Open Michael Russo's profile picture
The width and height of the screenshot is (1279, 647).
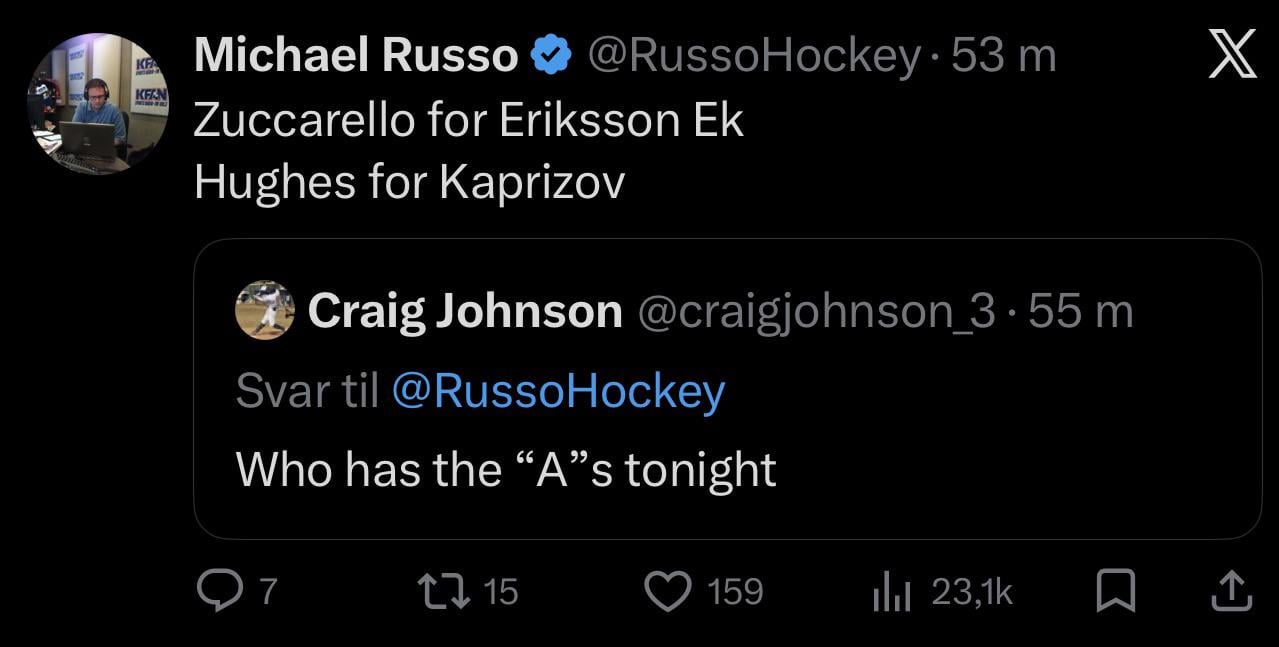98,103
